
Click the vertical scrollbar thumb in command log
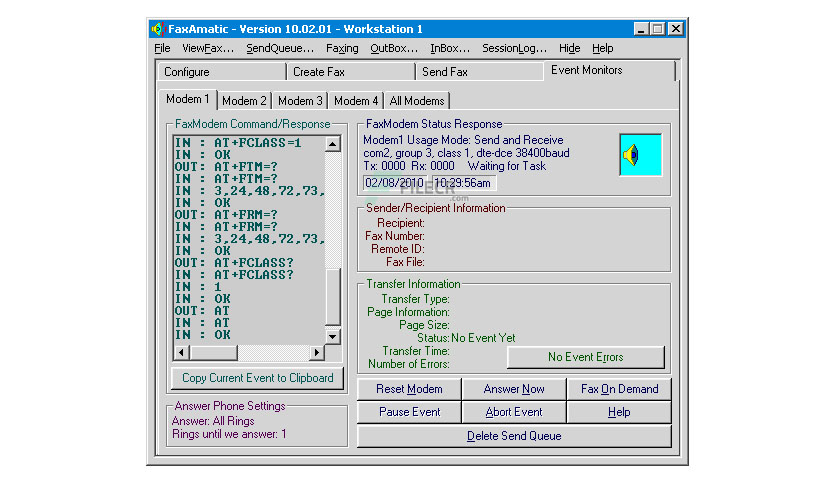click(333, 296)
